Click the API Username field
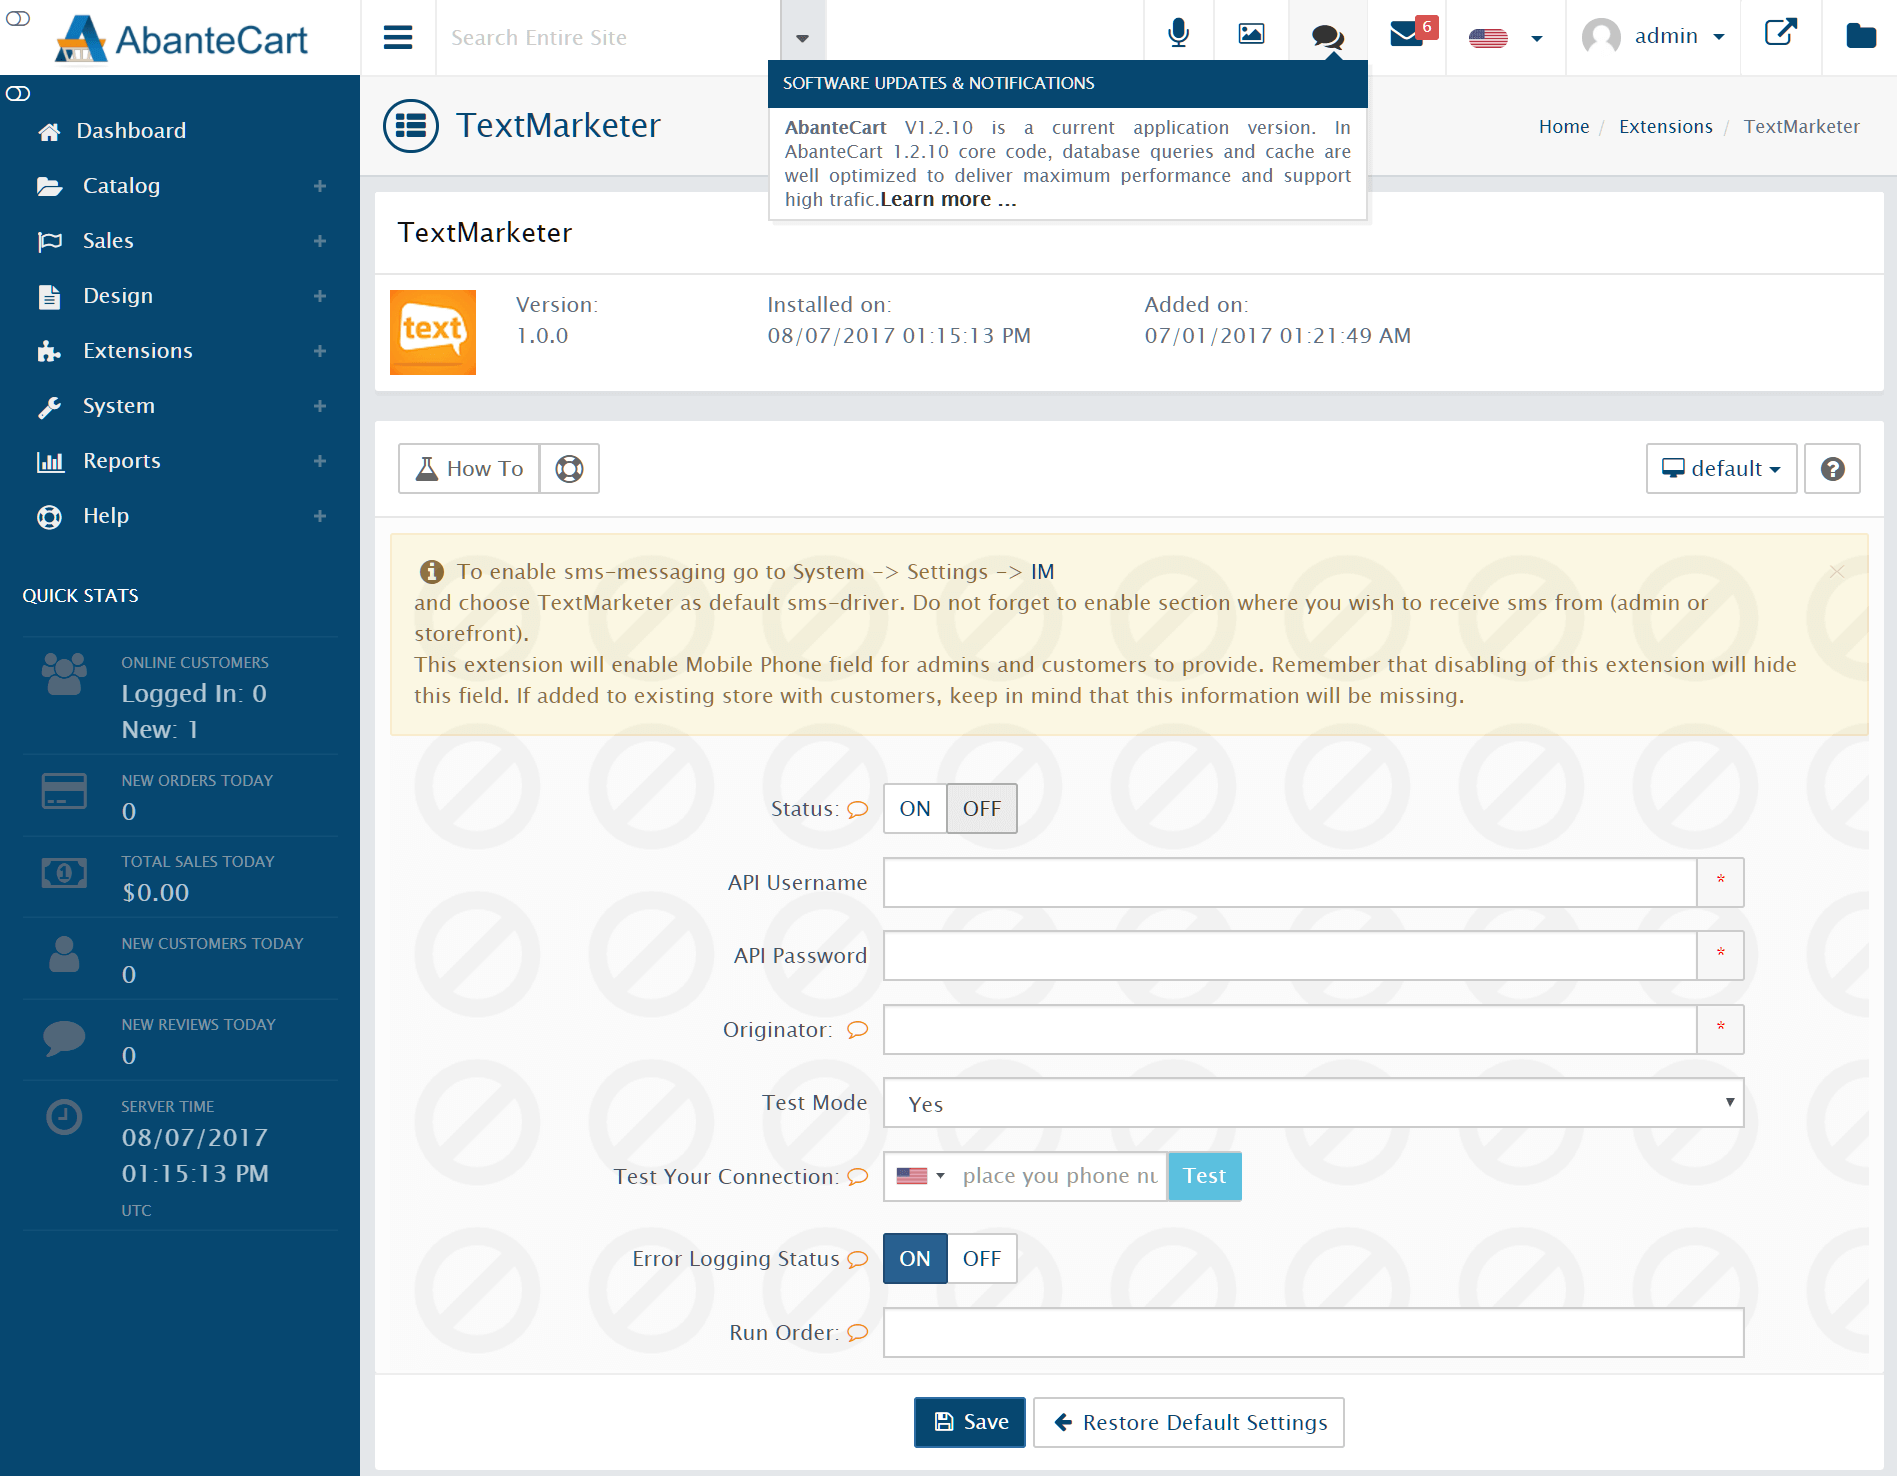Screen dimensions: 1897x1476 [x=1290, y=882]
